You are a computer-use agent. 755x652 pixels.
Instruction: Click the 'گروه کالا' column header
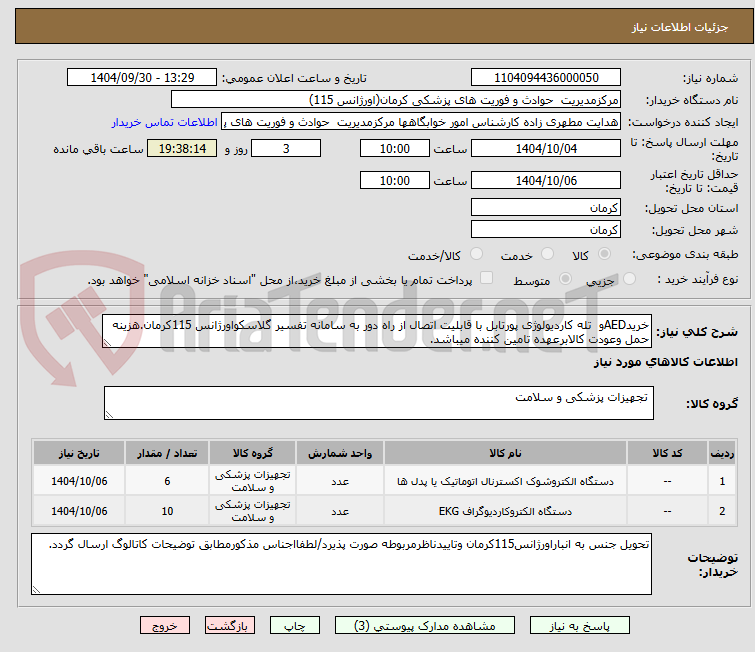pos(252,453)
